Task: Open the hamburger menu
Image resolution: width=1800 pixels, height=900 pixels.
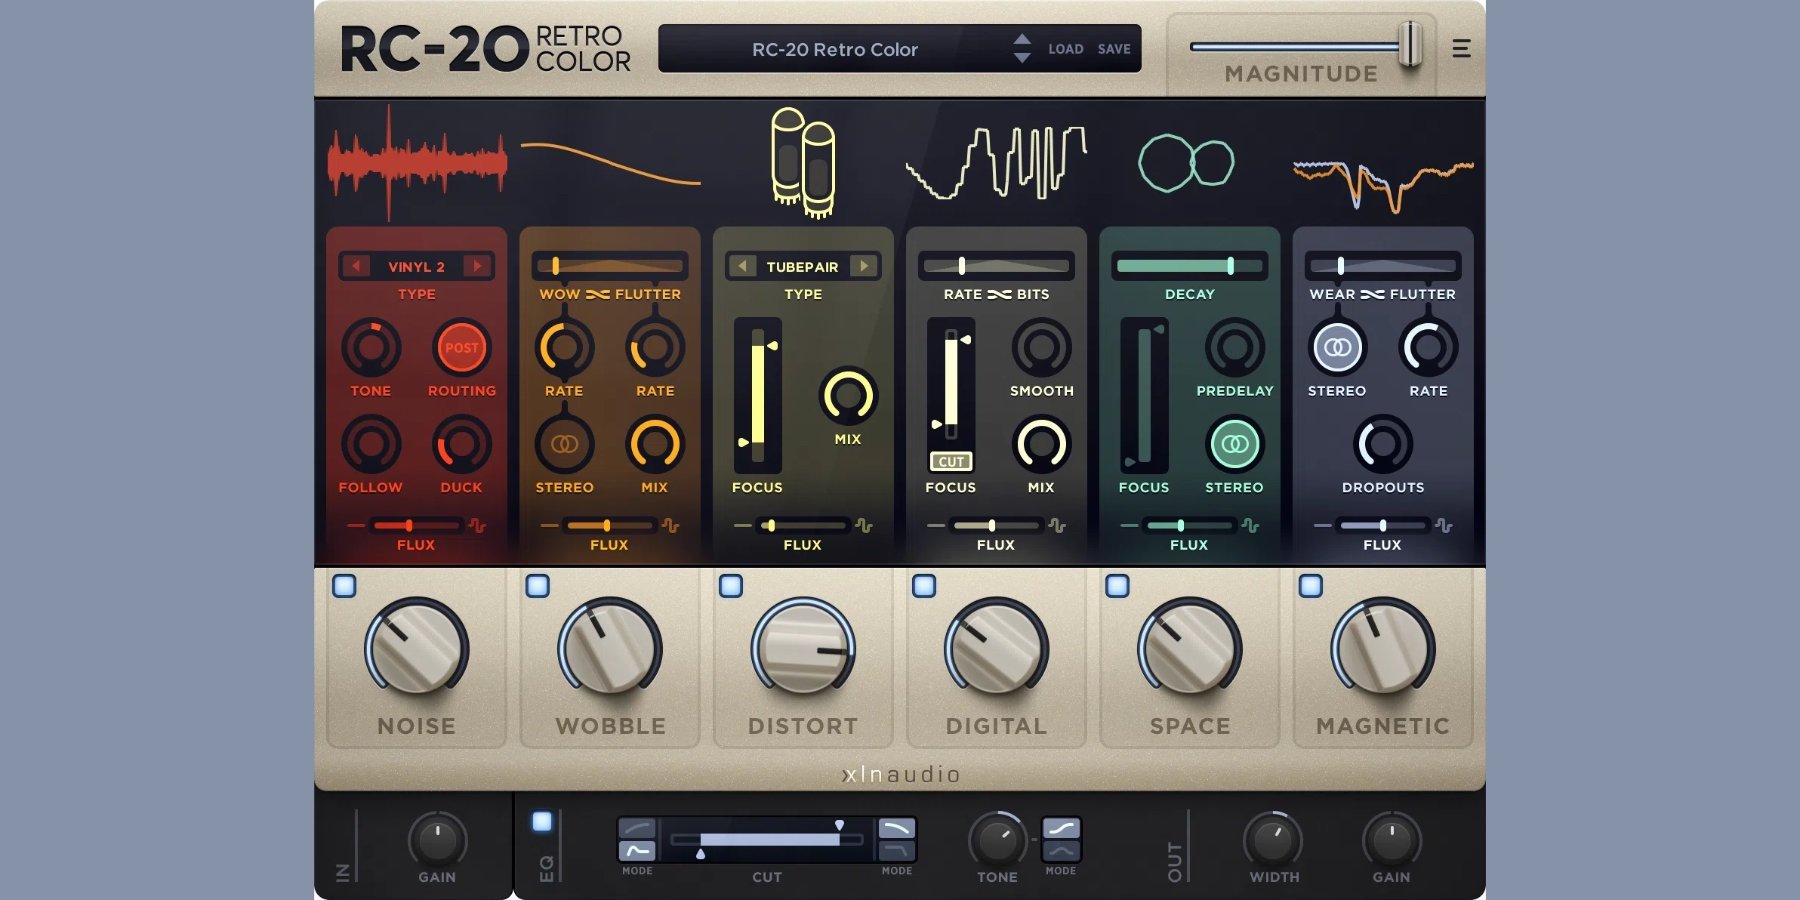Action: pos(1460,48)
